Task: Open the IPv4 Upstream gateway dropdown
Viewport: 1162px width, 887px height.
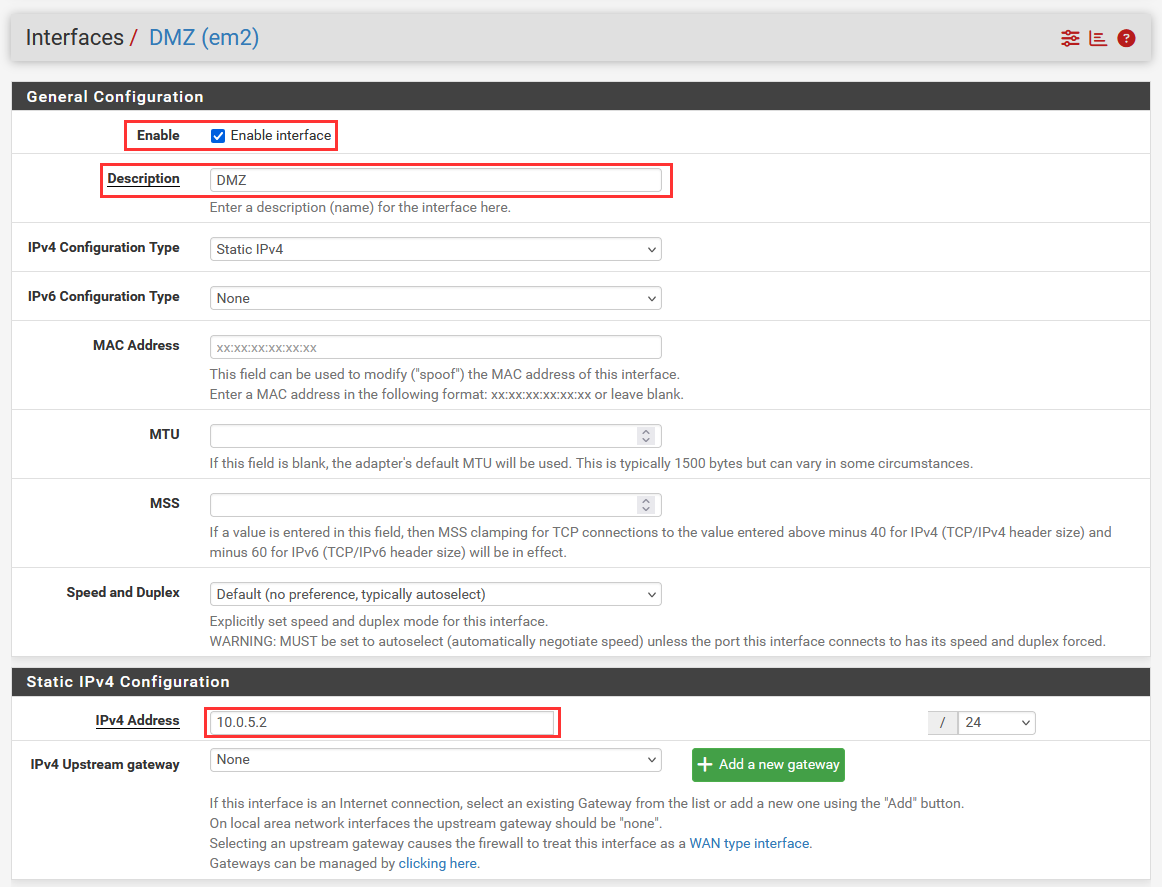Action: tap(435, 760)
